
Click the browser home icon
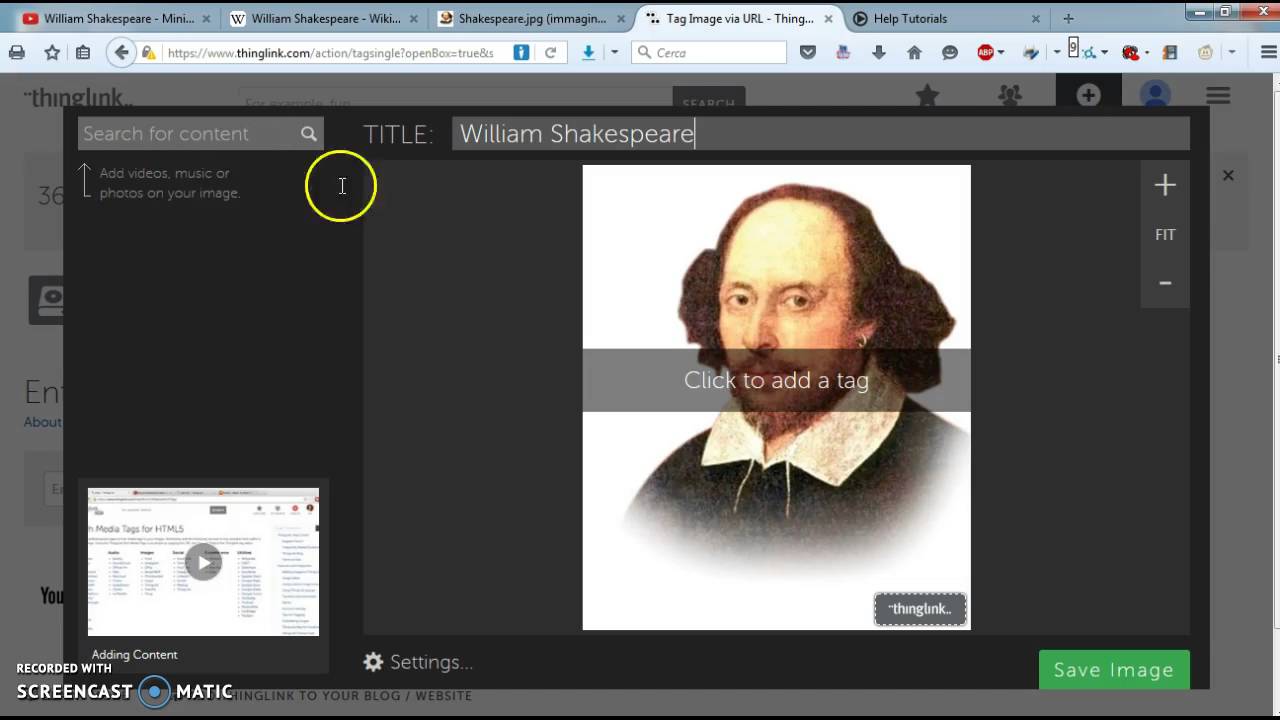pyautogui.click(x=914, y=53)
